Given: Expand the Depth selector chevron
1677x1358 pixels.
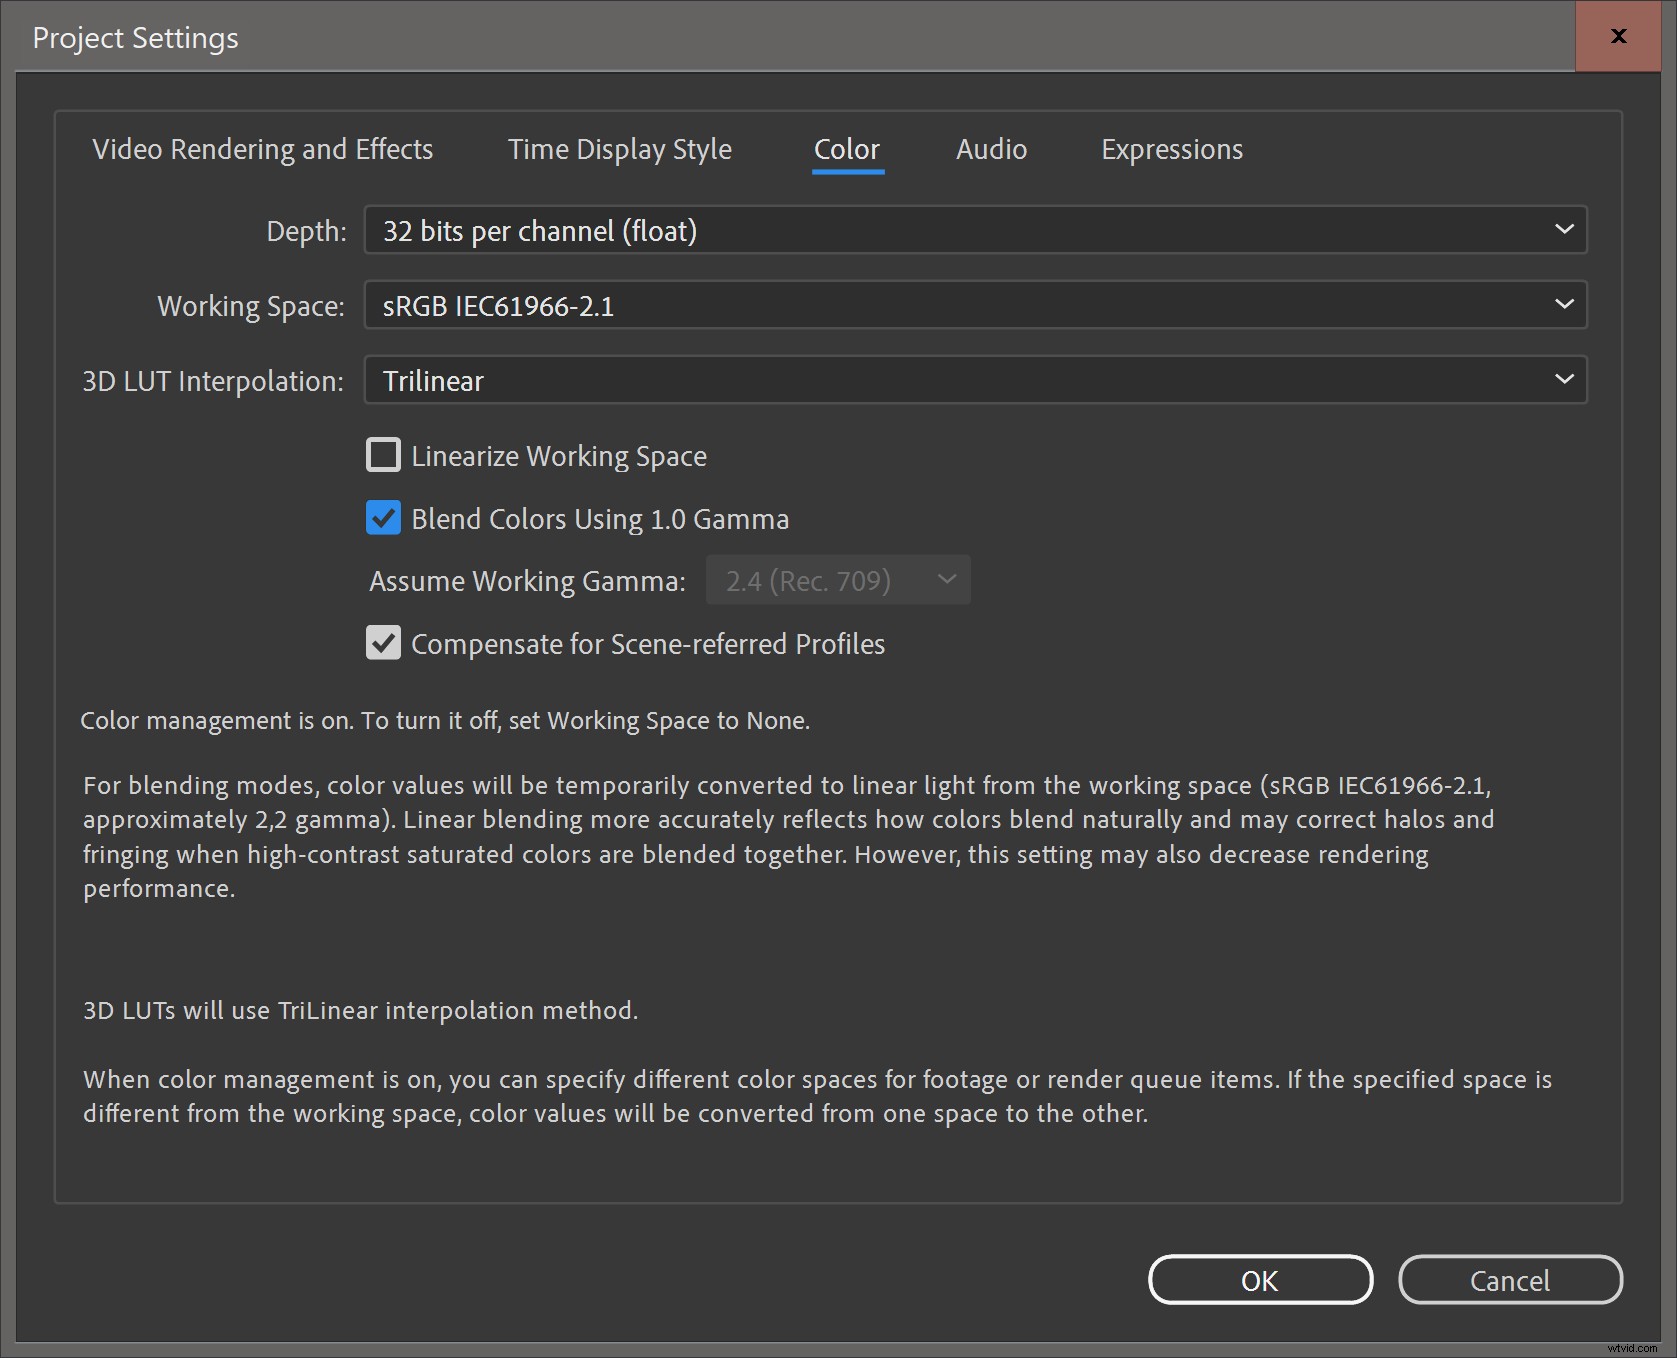Looking at the screenshot, I should tap(1564, 230).
